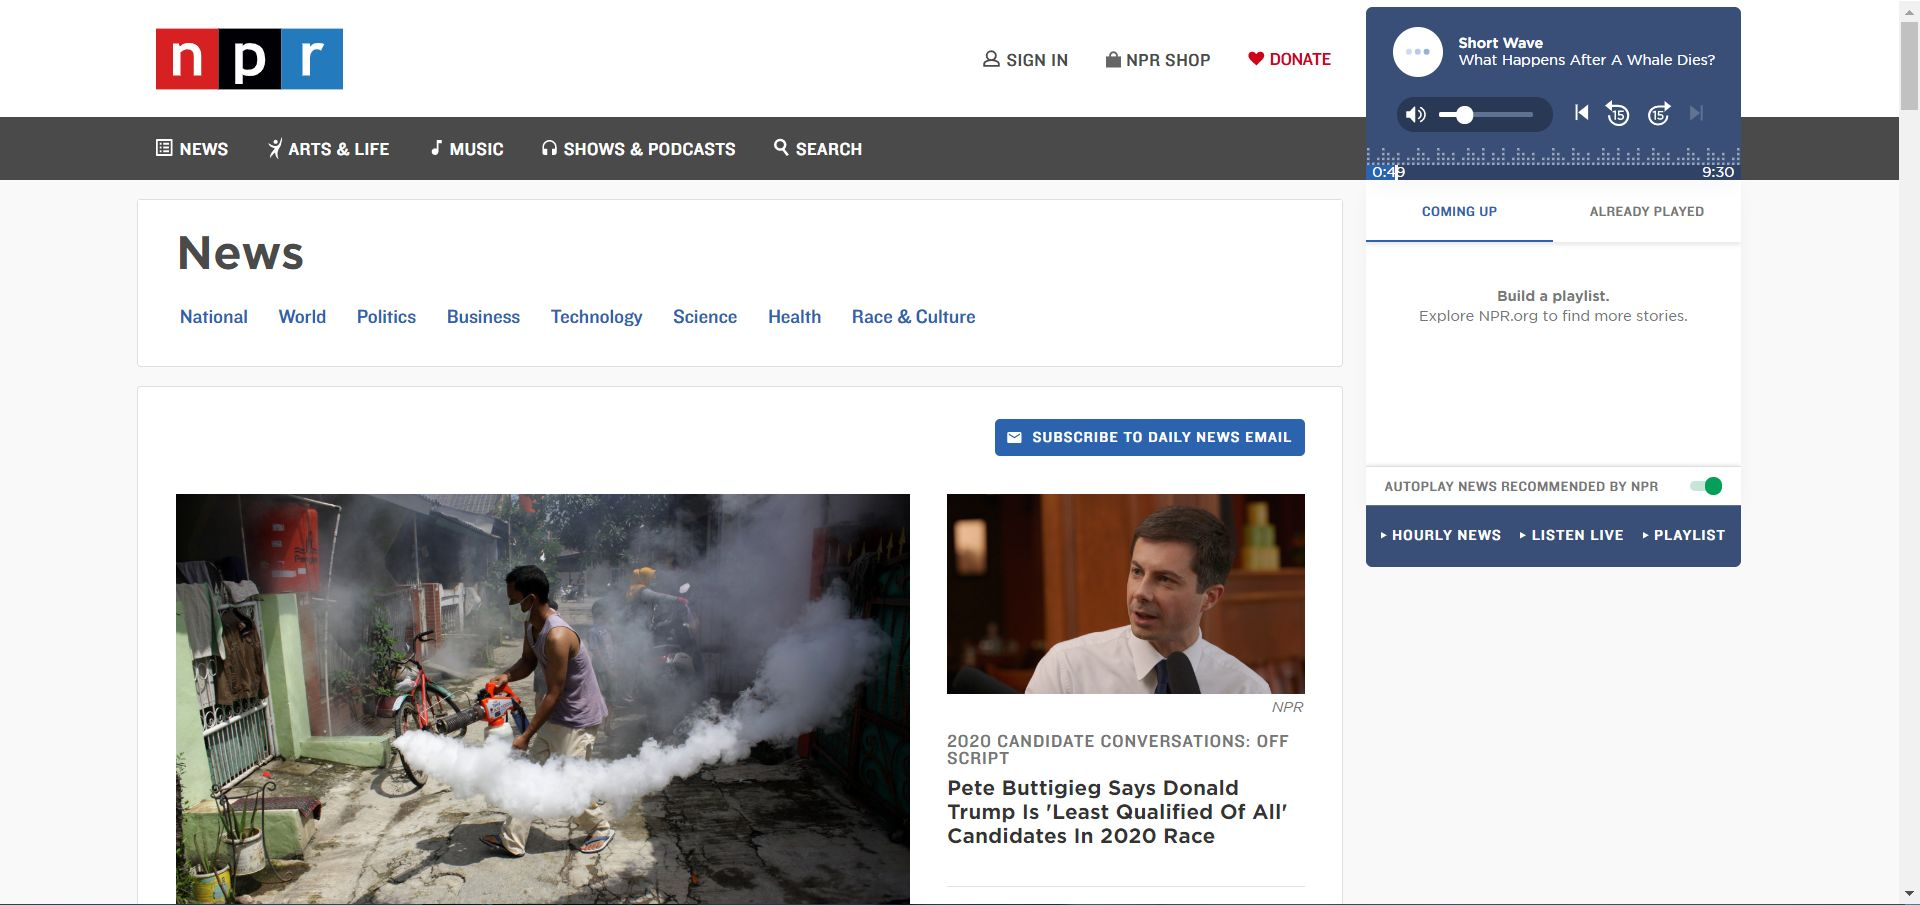Click the Music note icon
The image size is (1920, 905).
click(436, 148)
